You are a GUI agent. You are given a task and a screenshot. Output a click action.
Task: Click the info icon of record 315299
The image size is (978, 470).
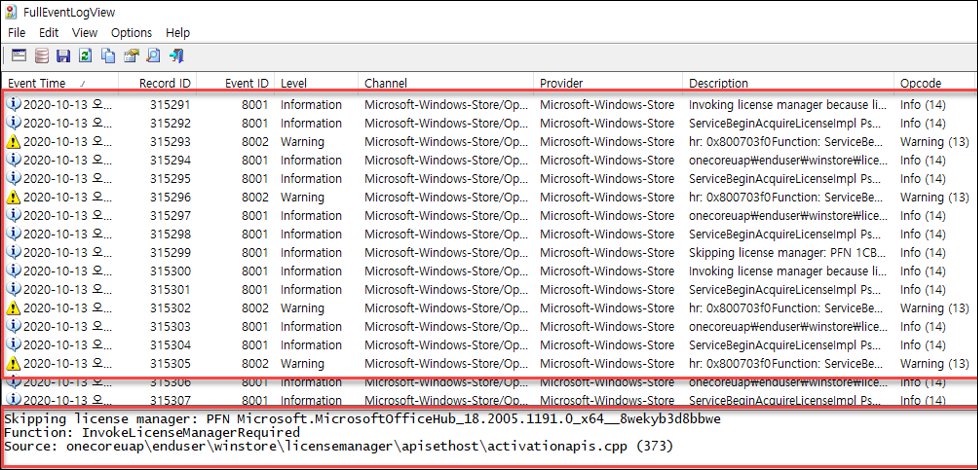[13, 252]
